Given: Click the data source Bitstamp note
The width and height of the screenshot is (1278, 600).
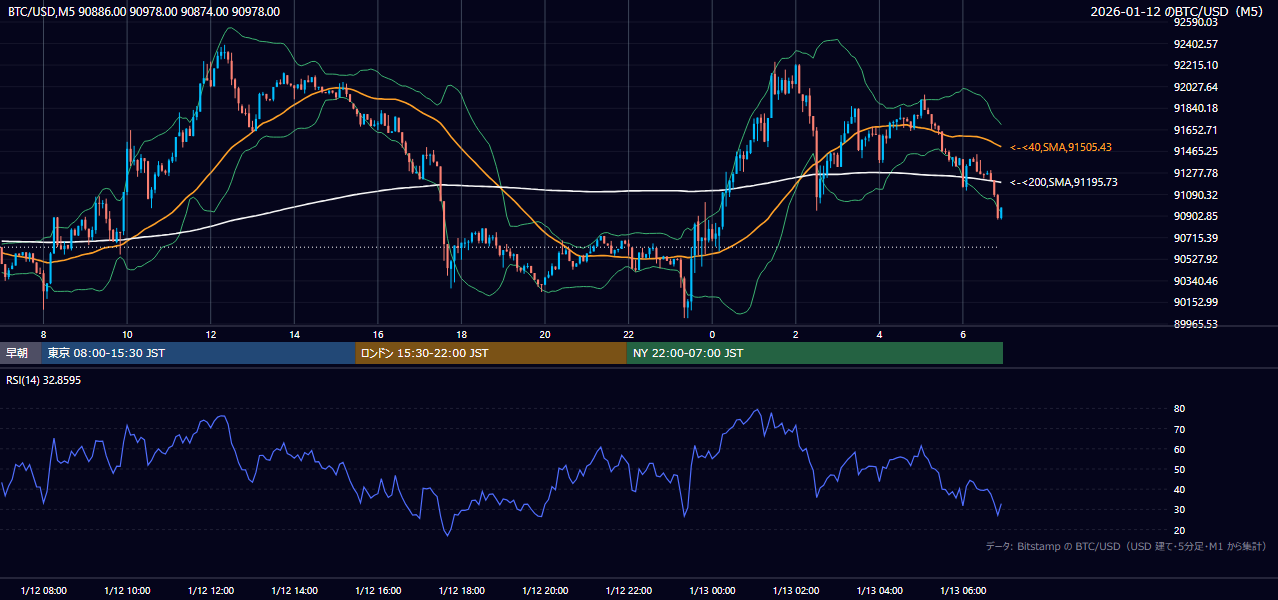Looking at the screenshot, I should click(1126, 546).
